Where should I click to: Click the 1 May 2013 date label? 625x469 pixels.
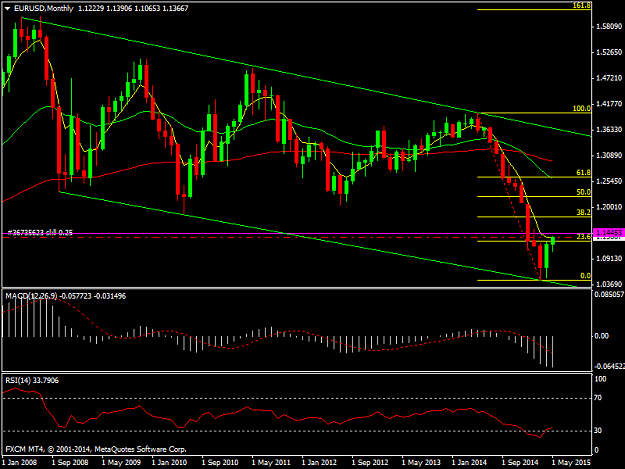[x=421, y=463]
